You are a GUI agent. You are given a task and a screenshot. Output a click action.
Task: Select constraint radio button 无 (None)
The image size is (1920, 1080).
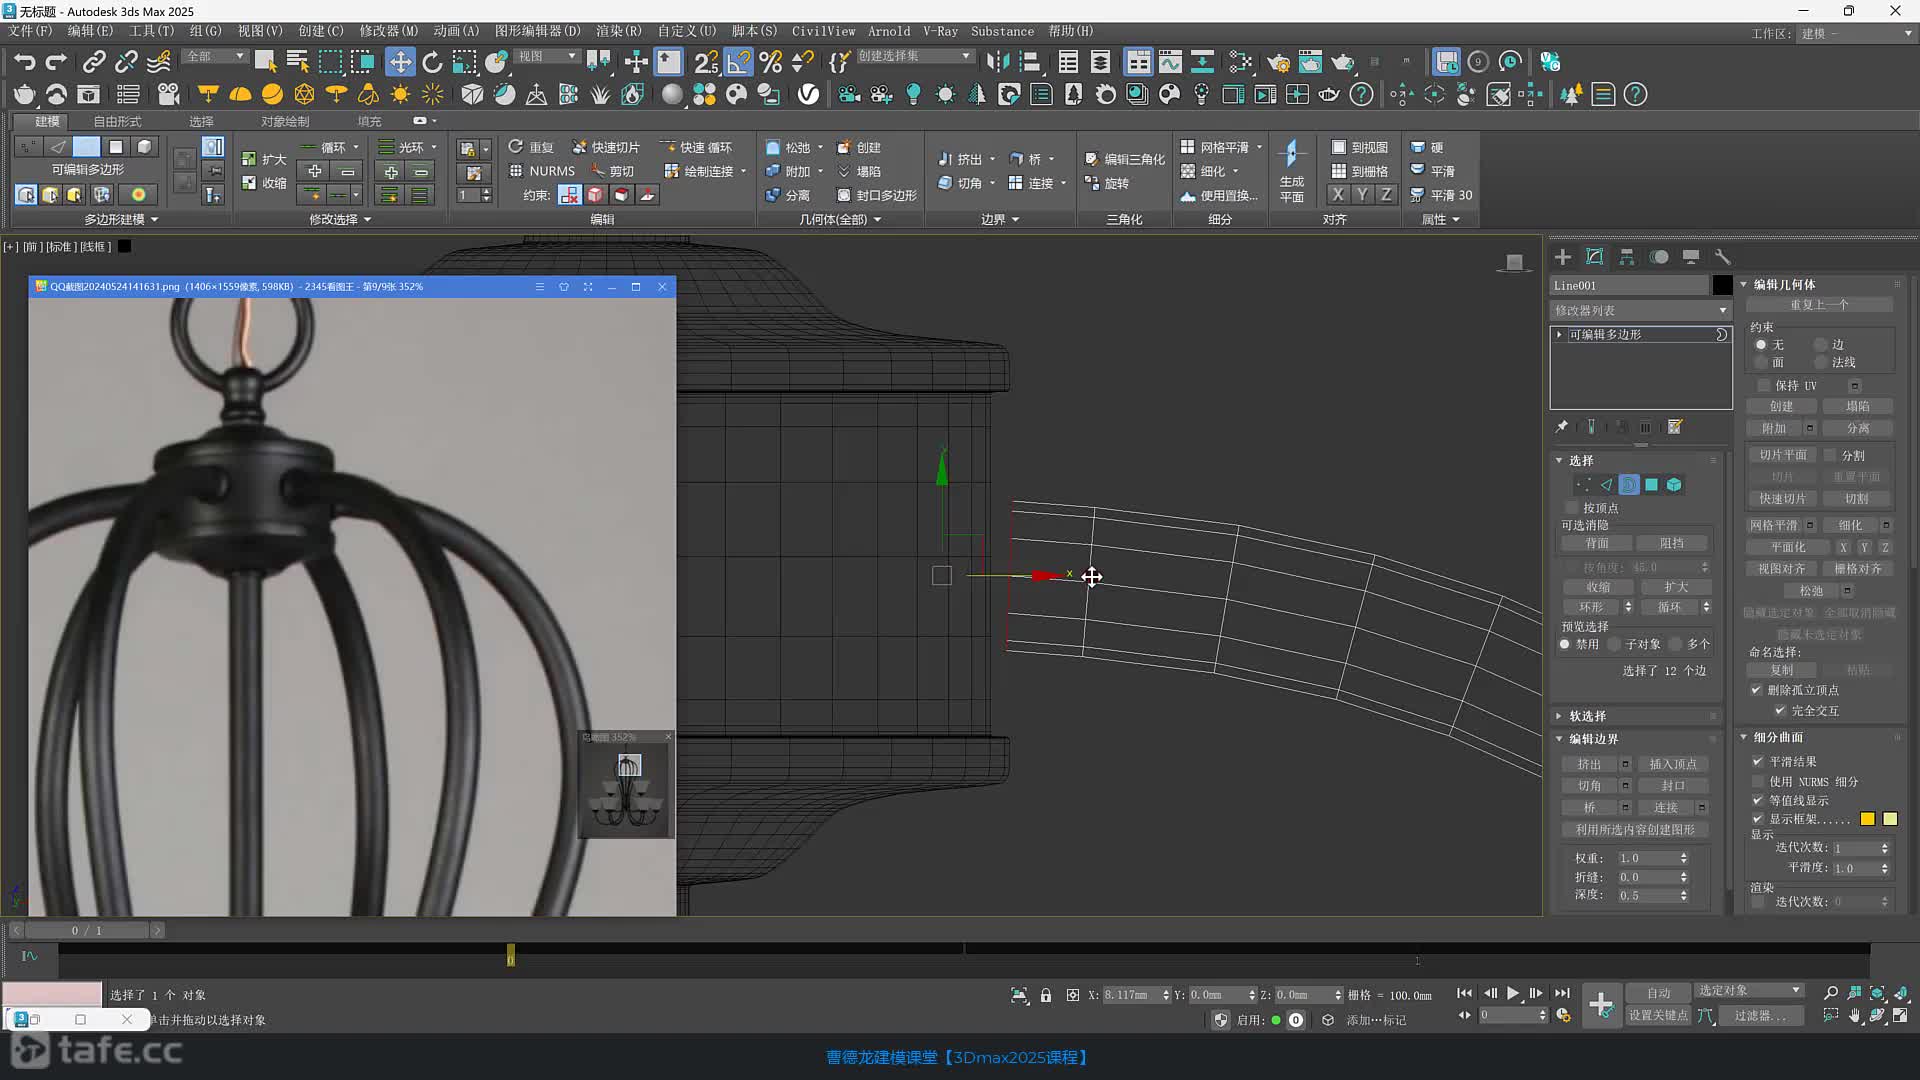coord(1761,345)
